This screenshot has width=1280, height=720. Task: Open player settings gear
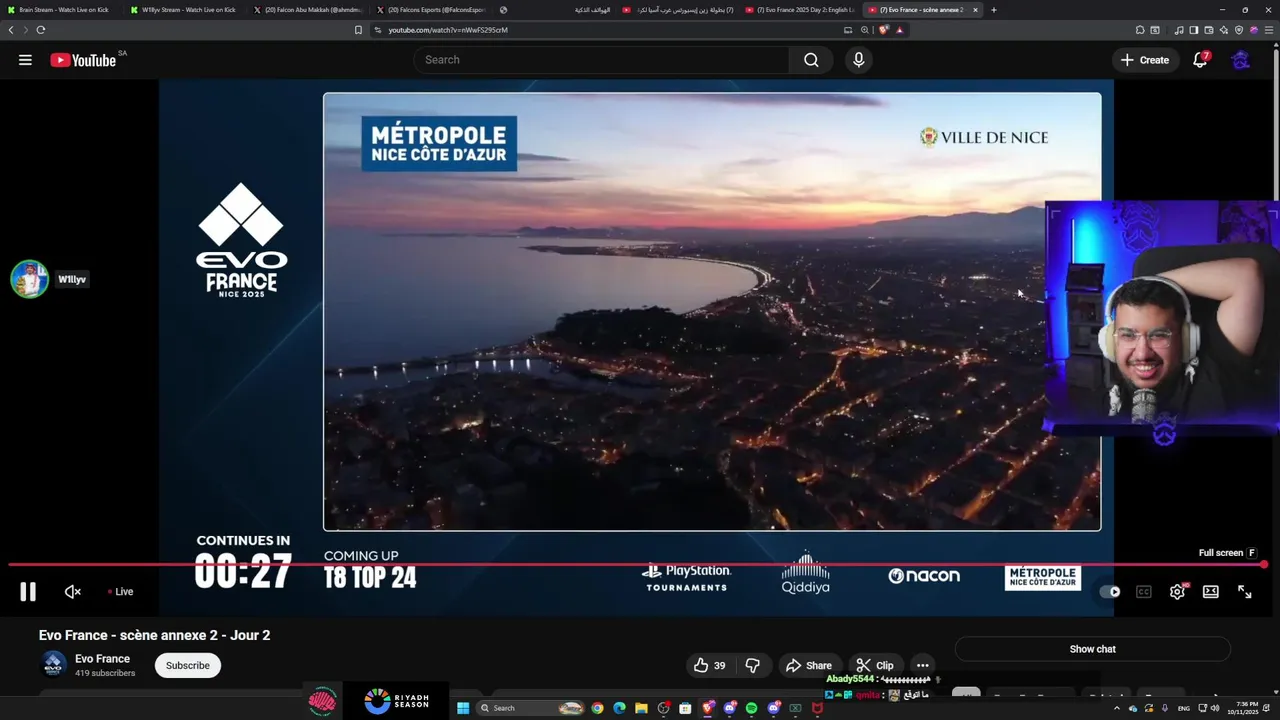1177,592
